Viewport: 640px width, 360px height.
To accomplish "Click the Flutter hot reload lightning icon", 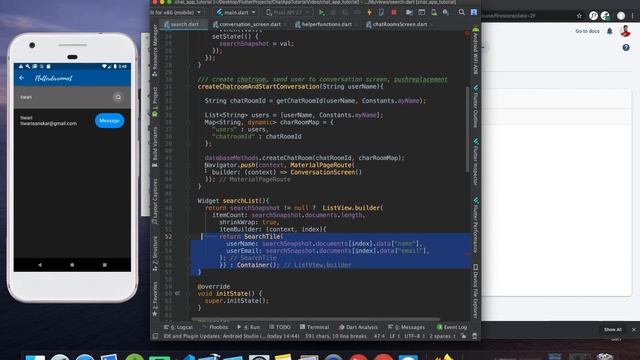I will click(369, 13).
